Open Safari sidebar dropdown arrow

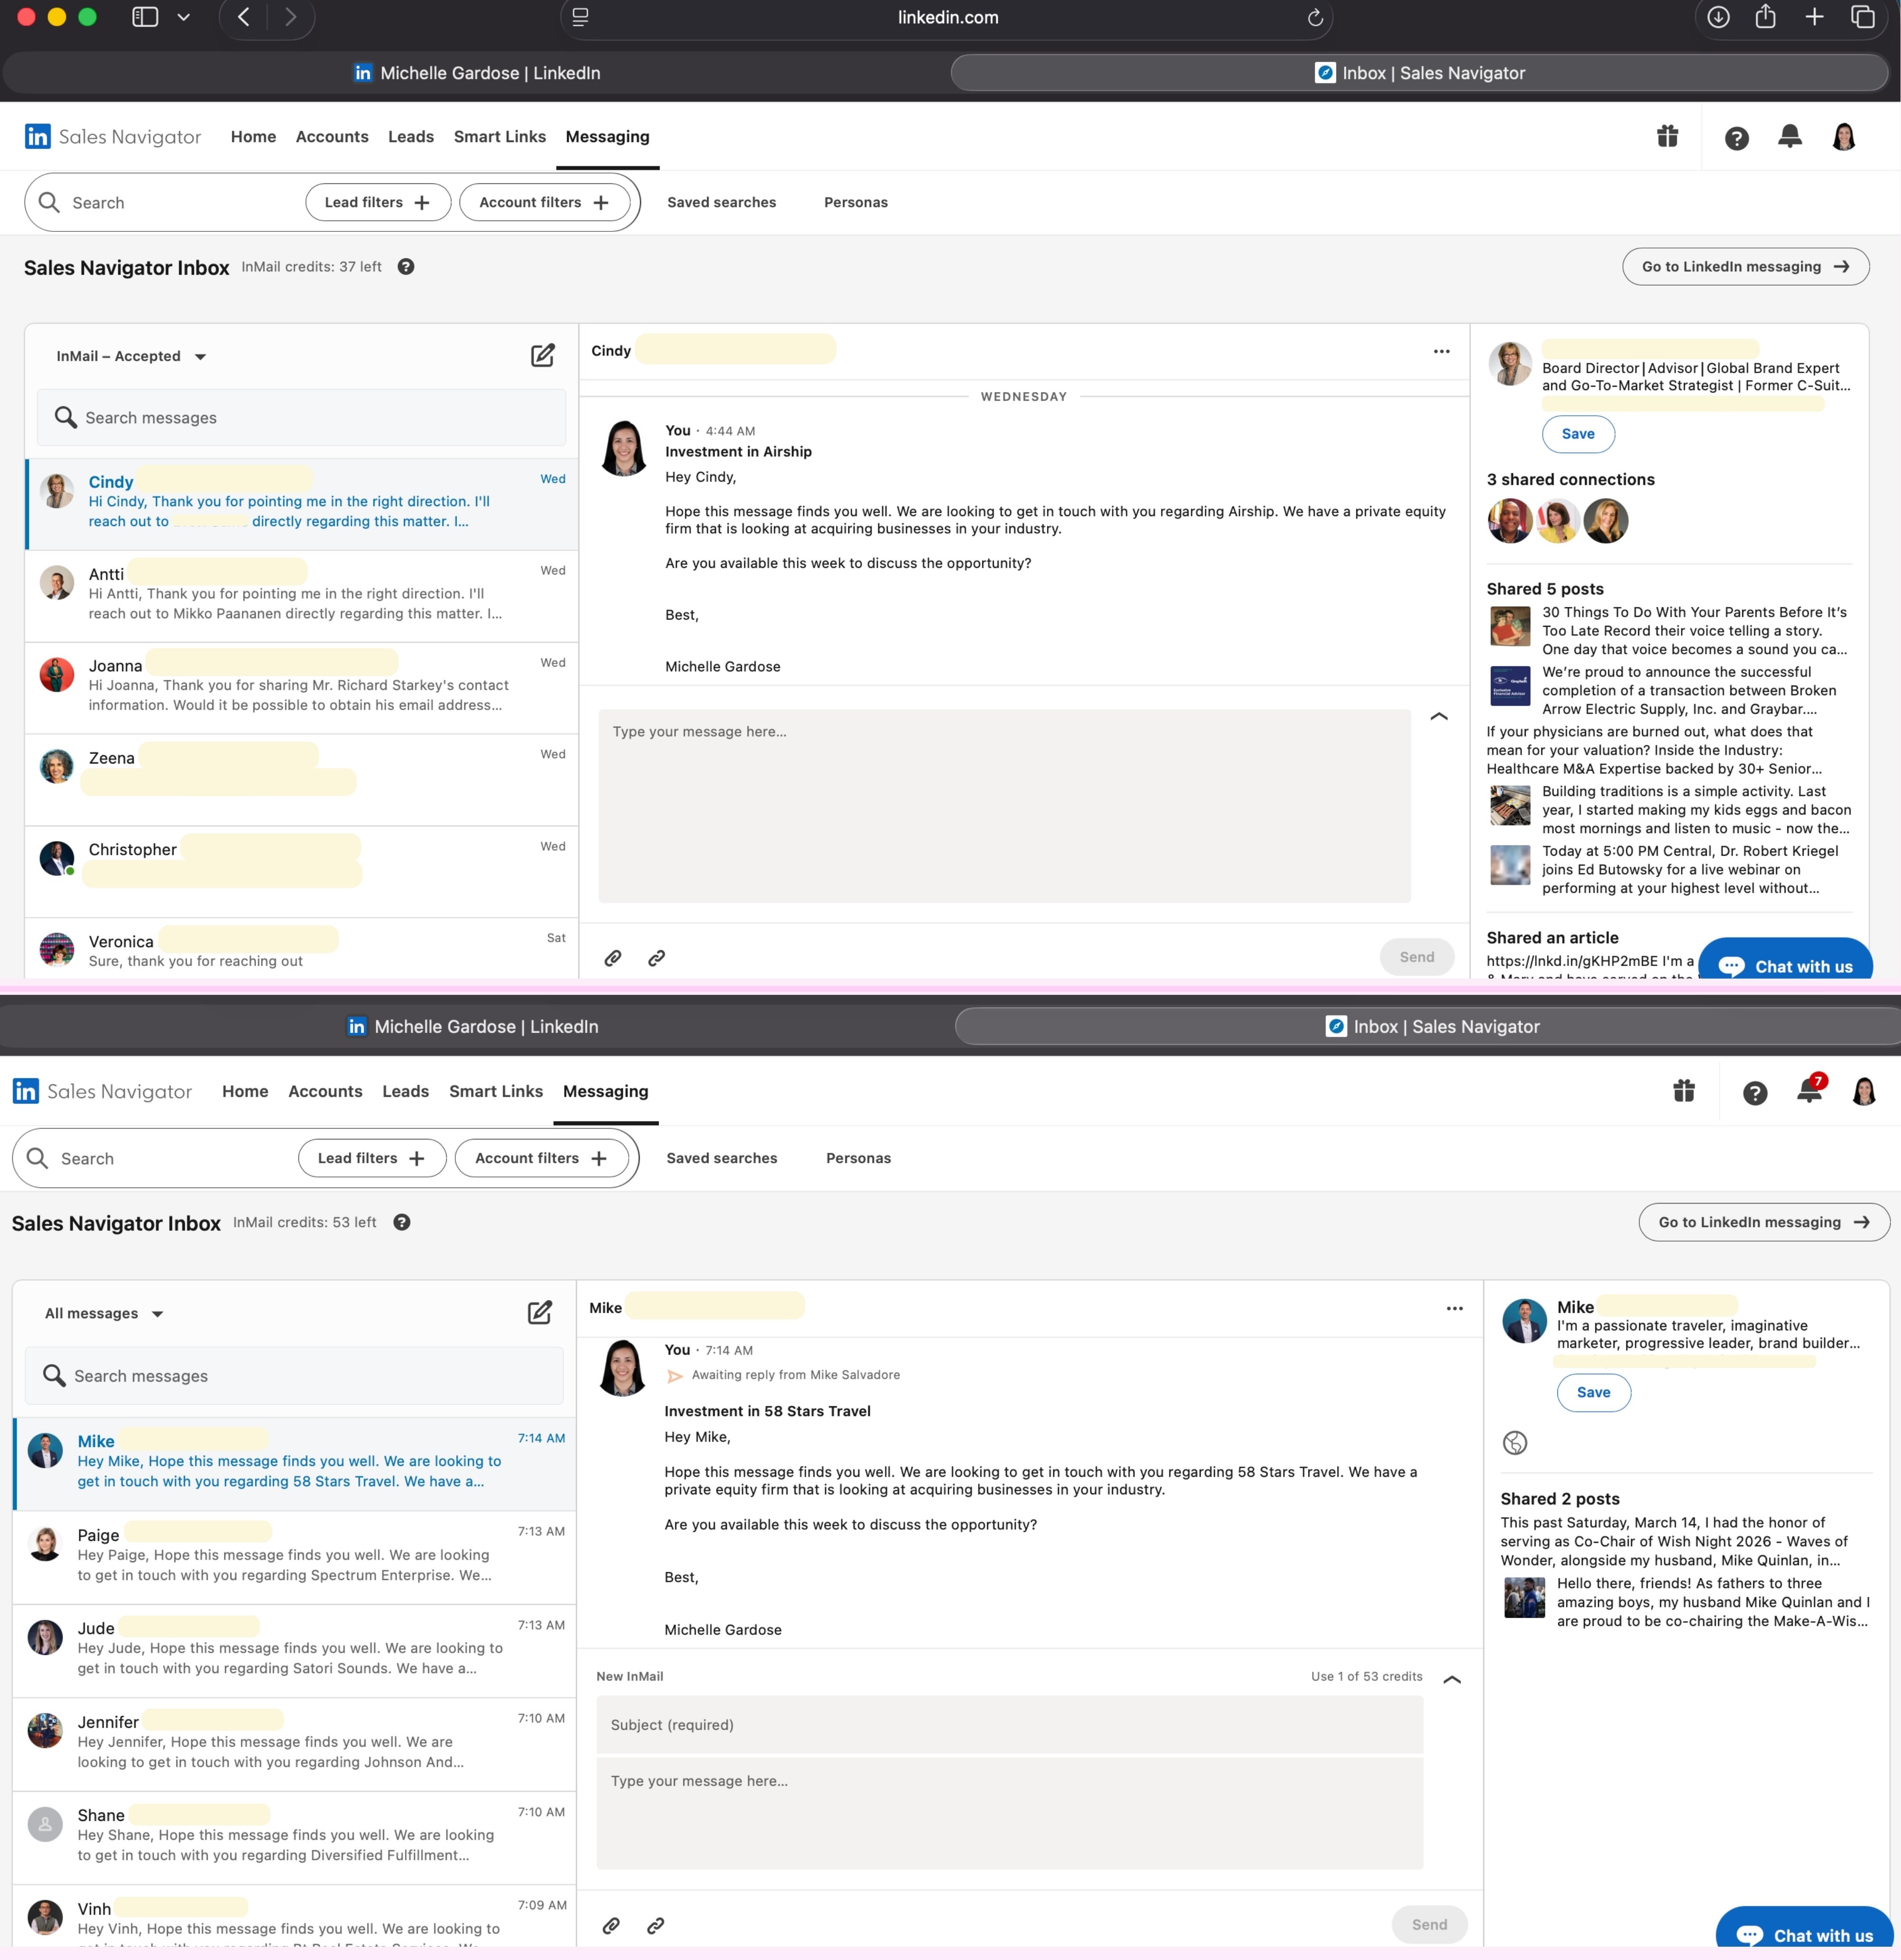[x=183, y=17]
